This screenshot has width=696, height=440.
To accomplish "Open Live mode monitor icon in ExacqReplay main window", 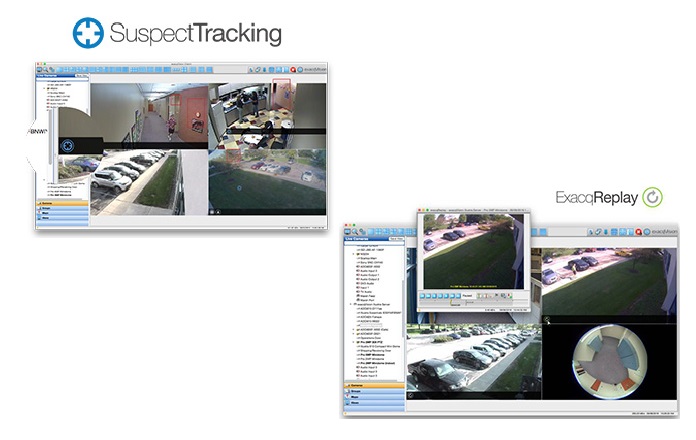I will pyautogui.click(x=348, y=232).
